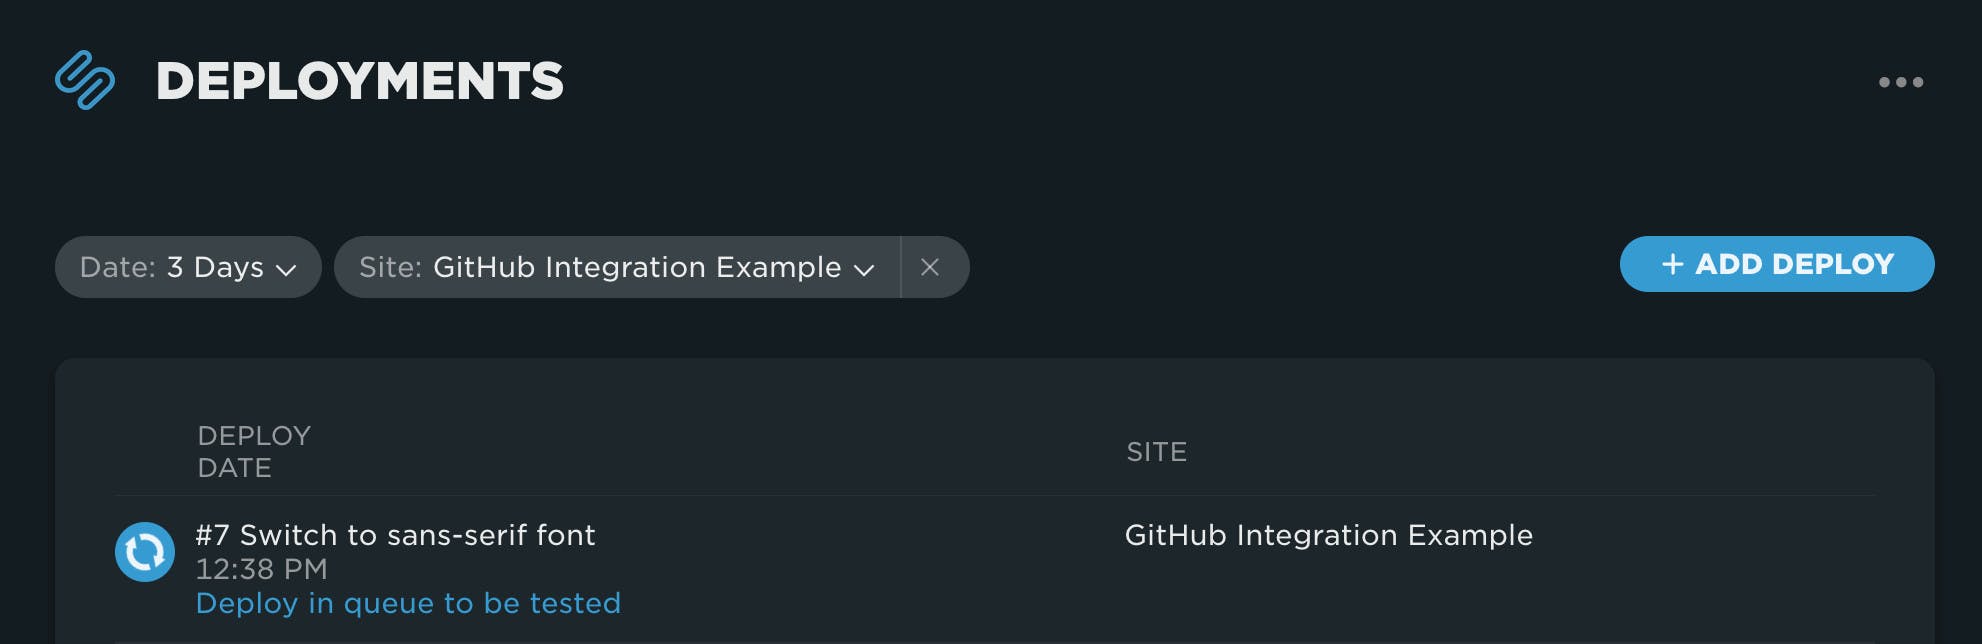The height and width of the screenshot is (644, 1982).
Task: Click the DEPLOYMENTS page heading
Action: click(x=359, y=81)
